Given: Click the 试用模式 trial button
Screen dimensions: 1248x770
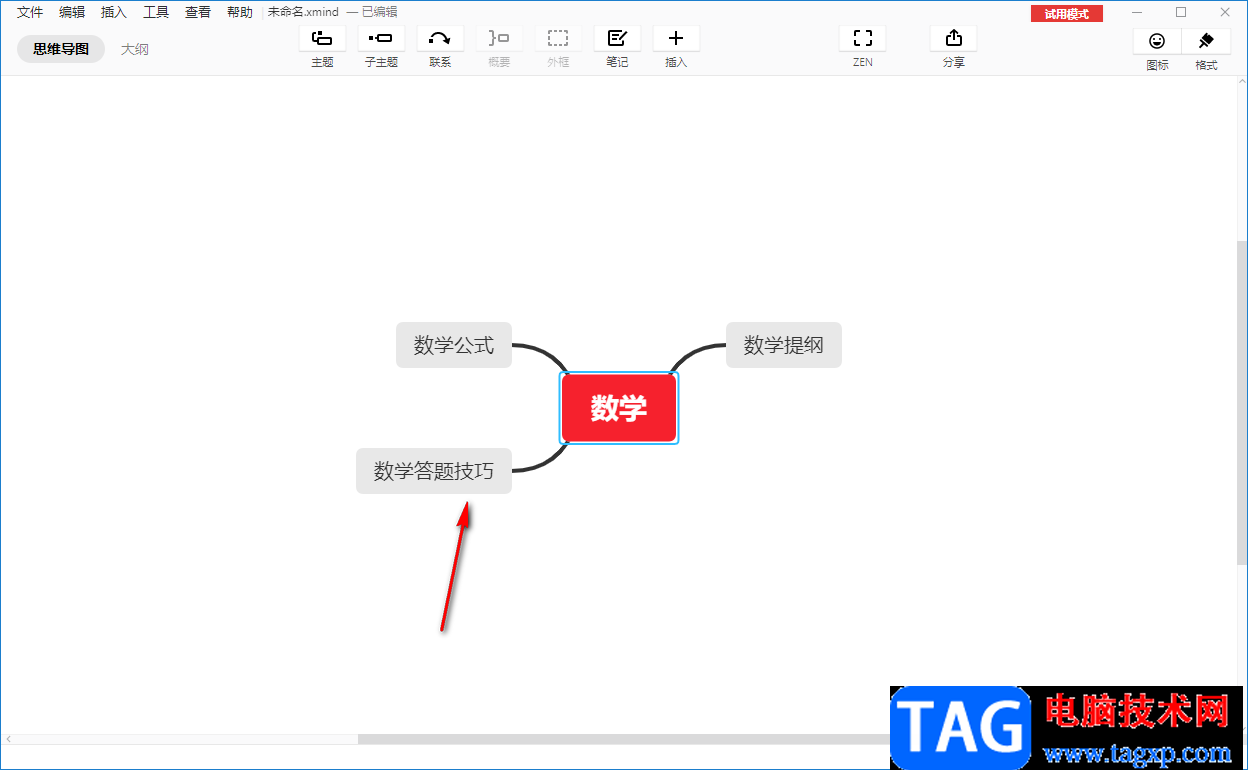Looking at the screenshot, I should pyautogui.click(x=1067, y=13).
